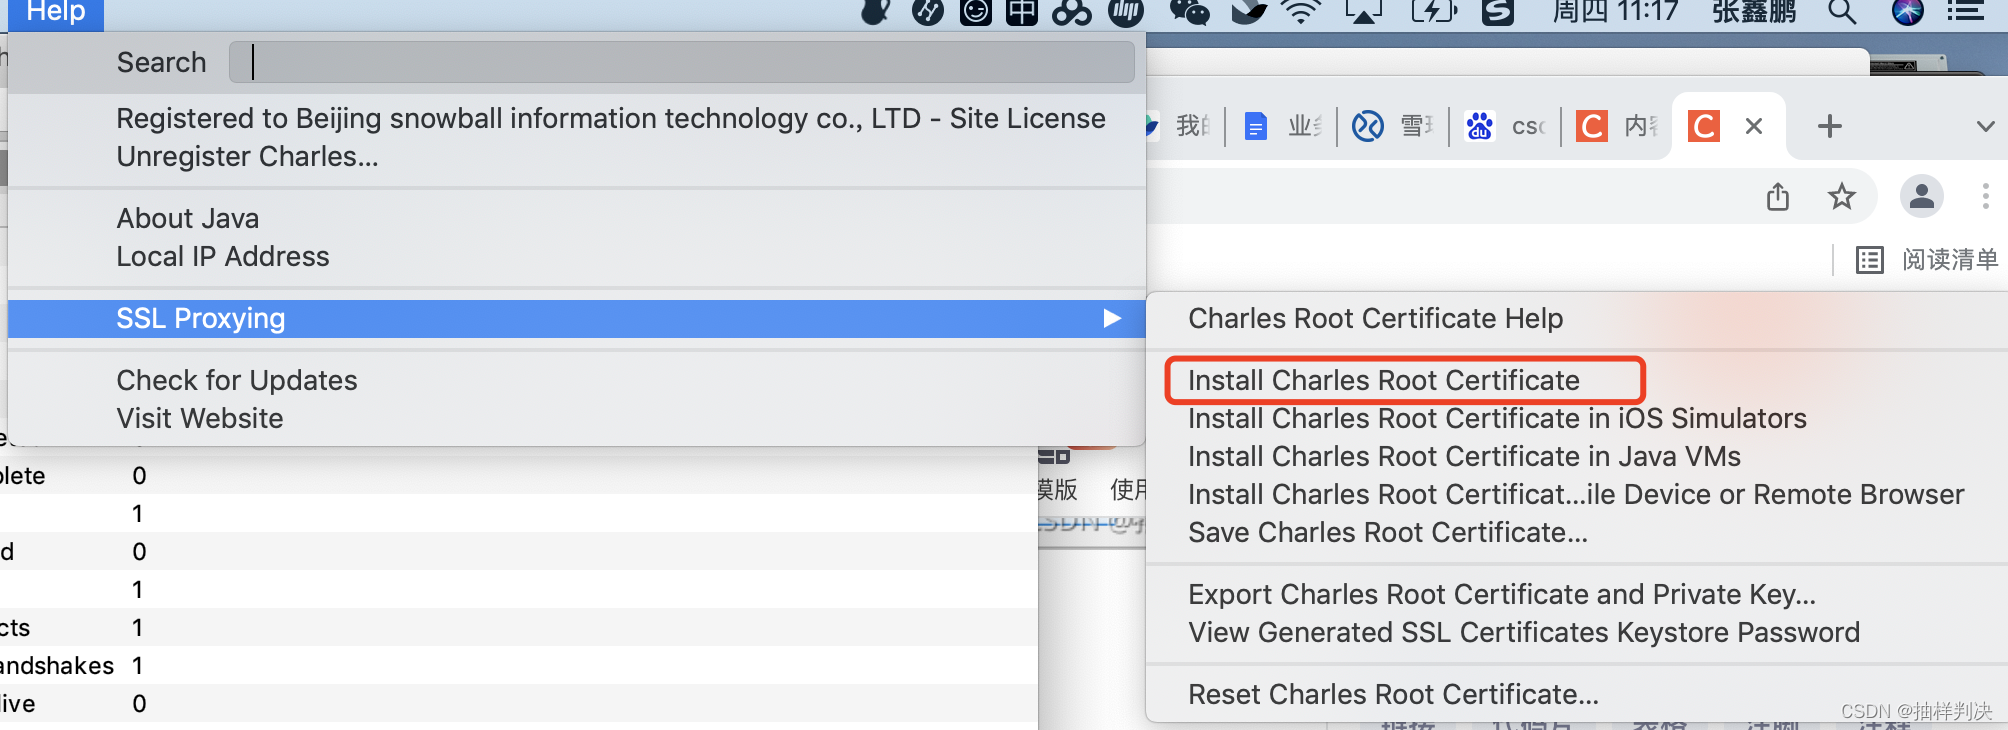Screen dimensions: 2008x730
Task: Select Unregister Charles...
Action: coord(247,157)
